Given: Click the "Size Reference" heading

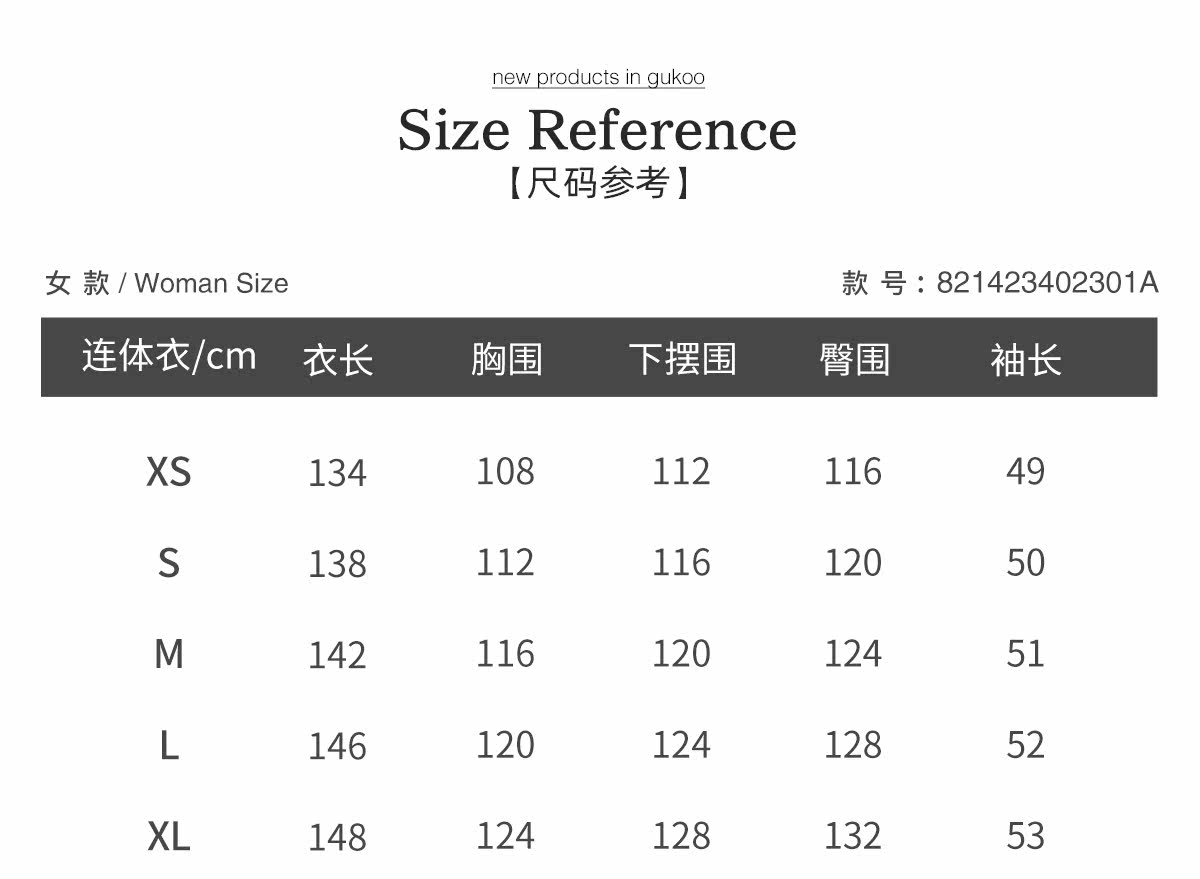Looking at the screenshot, I should pyautogui.click(x=598, y=130).
